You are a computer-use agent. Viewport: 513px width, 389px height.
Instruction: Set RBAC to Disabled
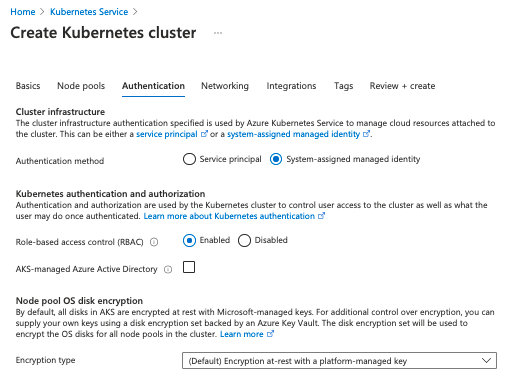244,240
